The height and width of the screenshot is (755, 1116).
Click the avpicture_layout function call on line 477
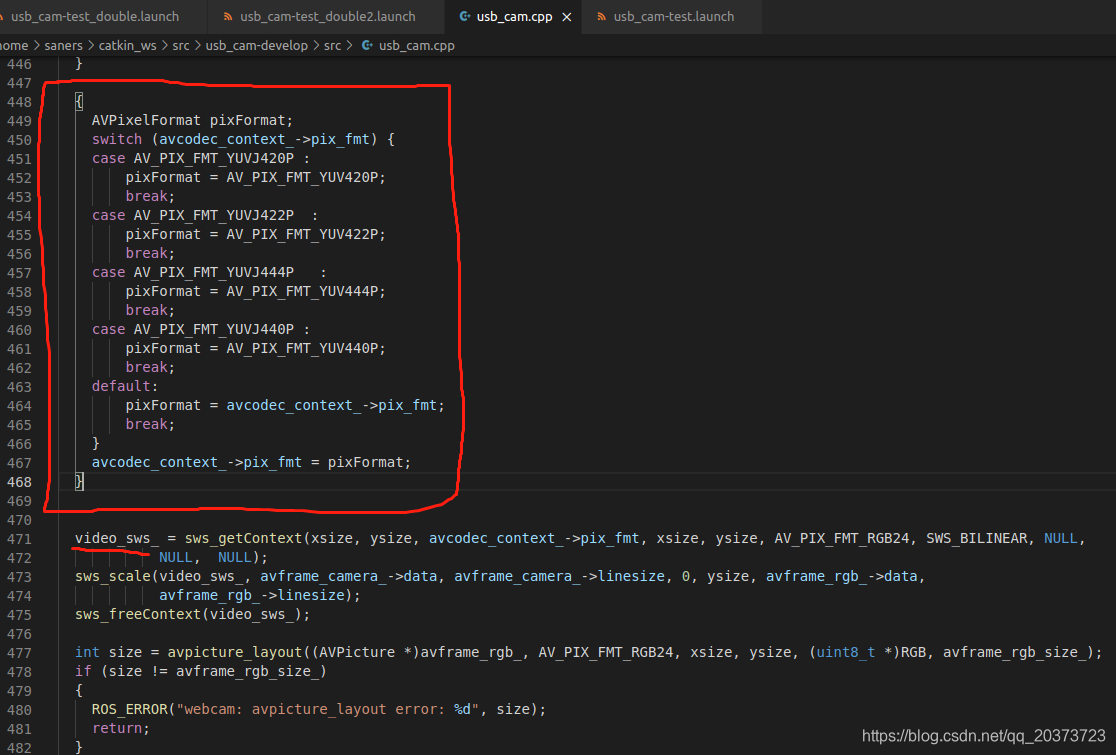(x=235, y=653)
